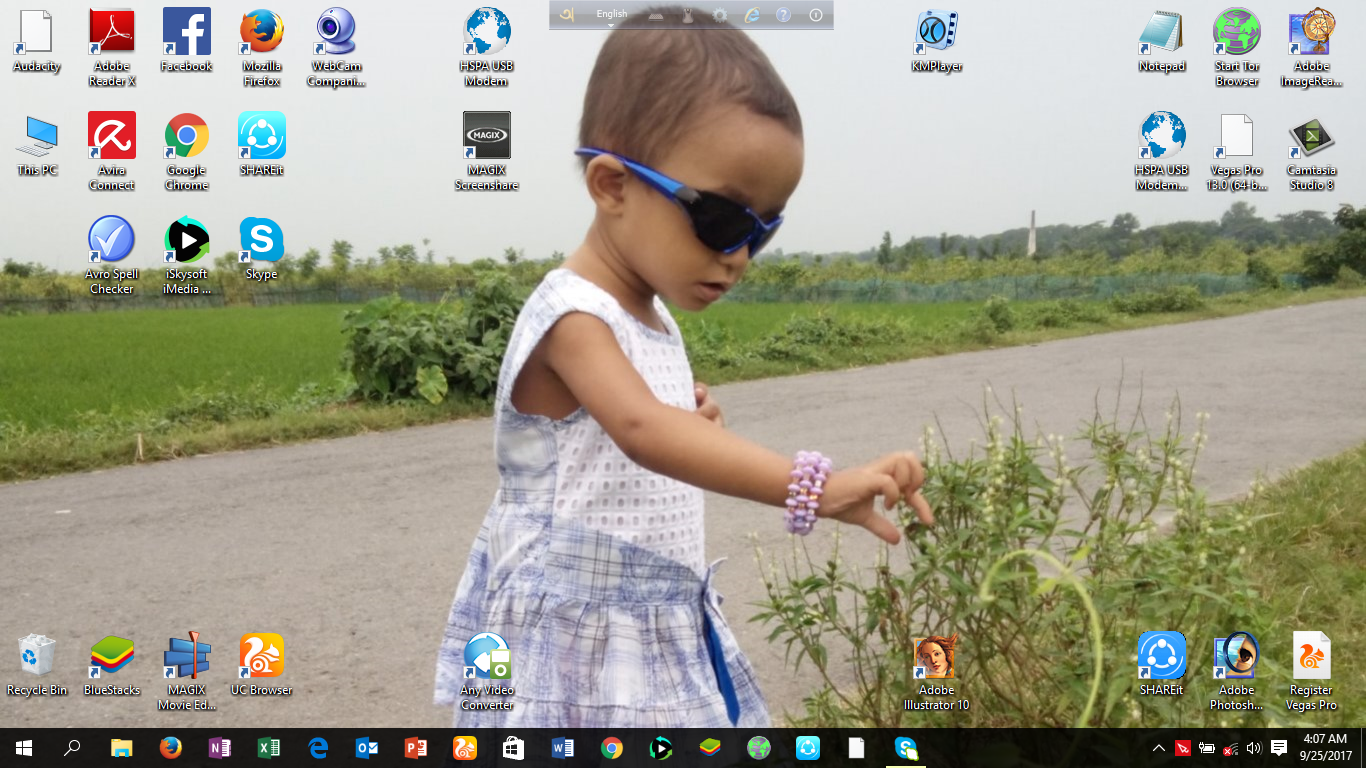Switch to Skype on the taskbar
The width and height of the screenshot is (1366, 768).
point(906,748)
